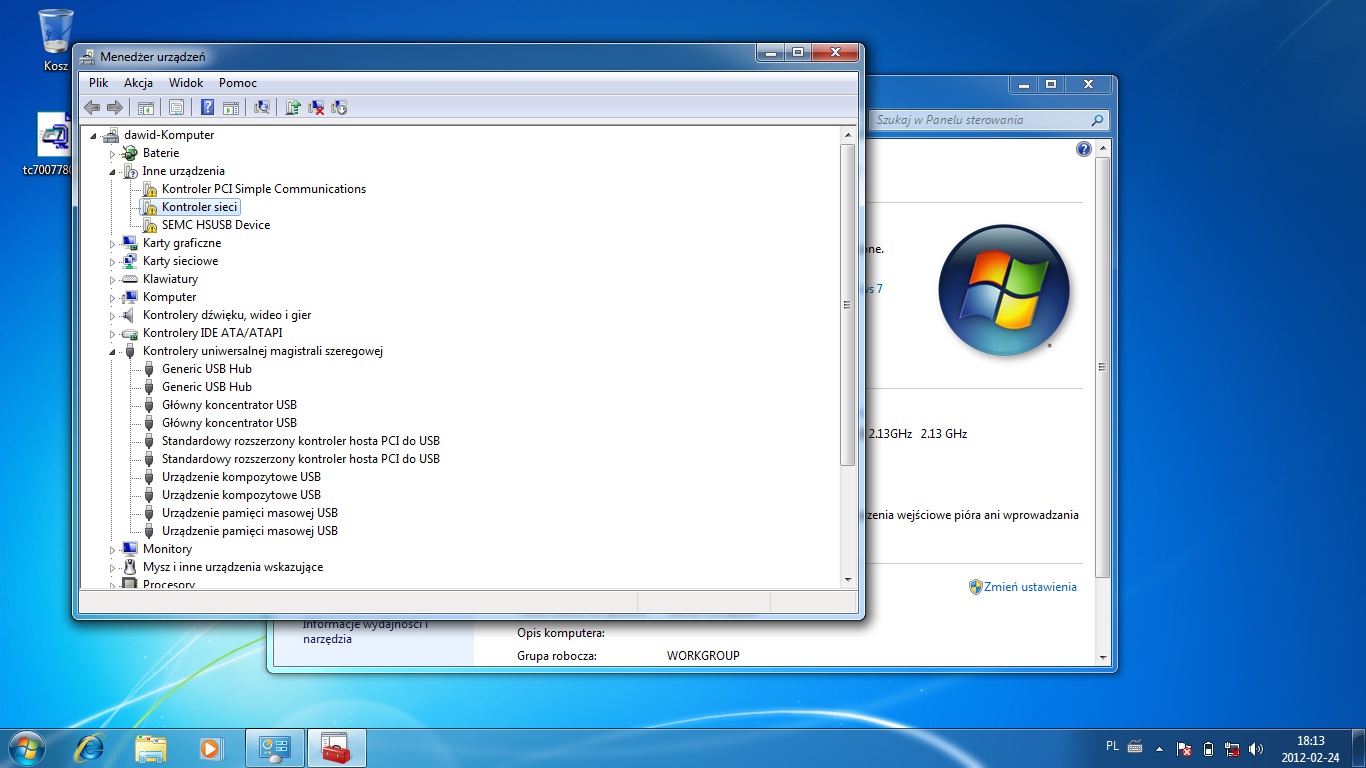The width and height of the screenshot is (1366, 768).
Task: Click the Klawiatury keyboard icon
Action: tap(129, 279)
